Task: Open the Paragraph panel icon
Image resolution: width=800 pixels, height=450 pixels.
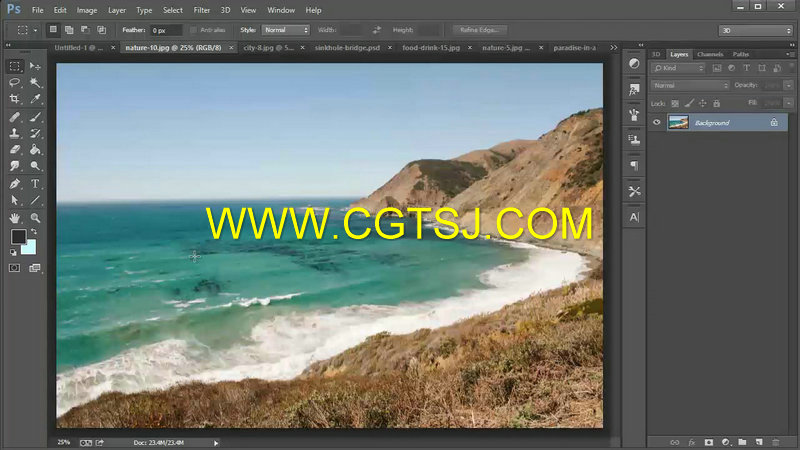Action: [634, 165]
